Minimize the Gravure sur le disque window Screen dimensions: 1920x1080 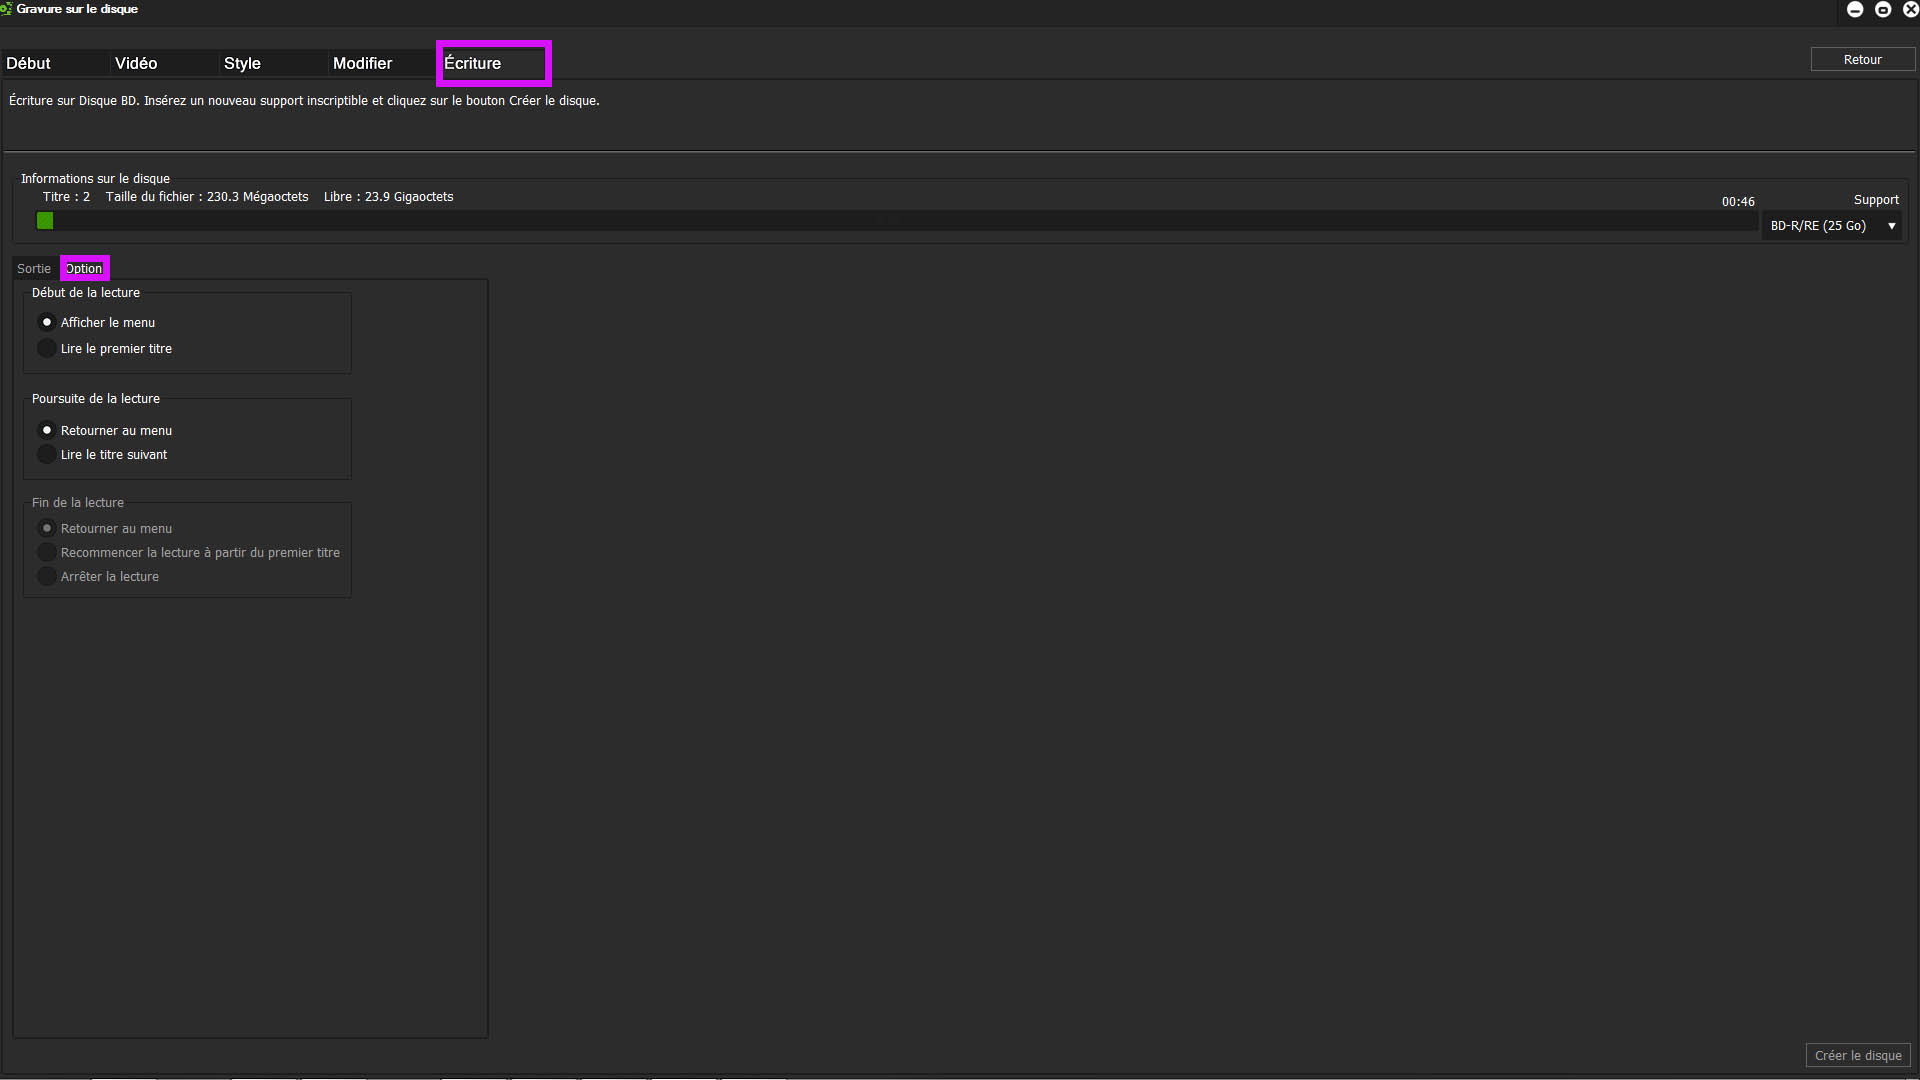pyautogui.click(x=1855, y=9)
